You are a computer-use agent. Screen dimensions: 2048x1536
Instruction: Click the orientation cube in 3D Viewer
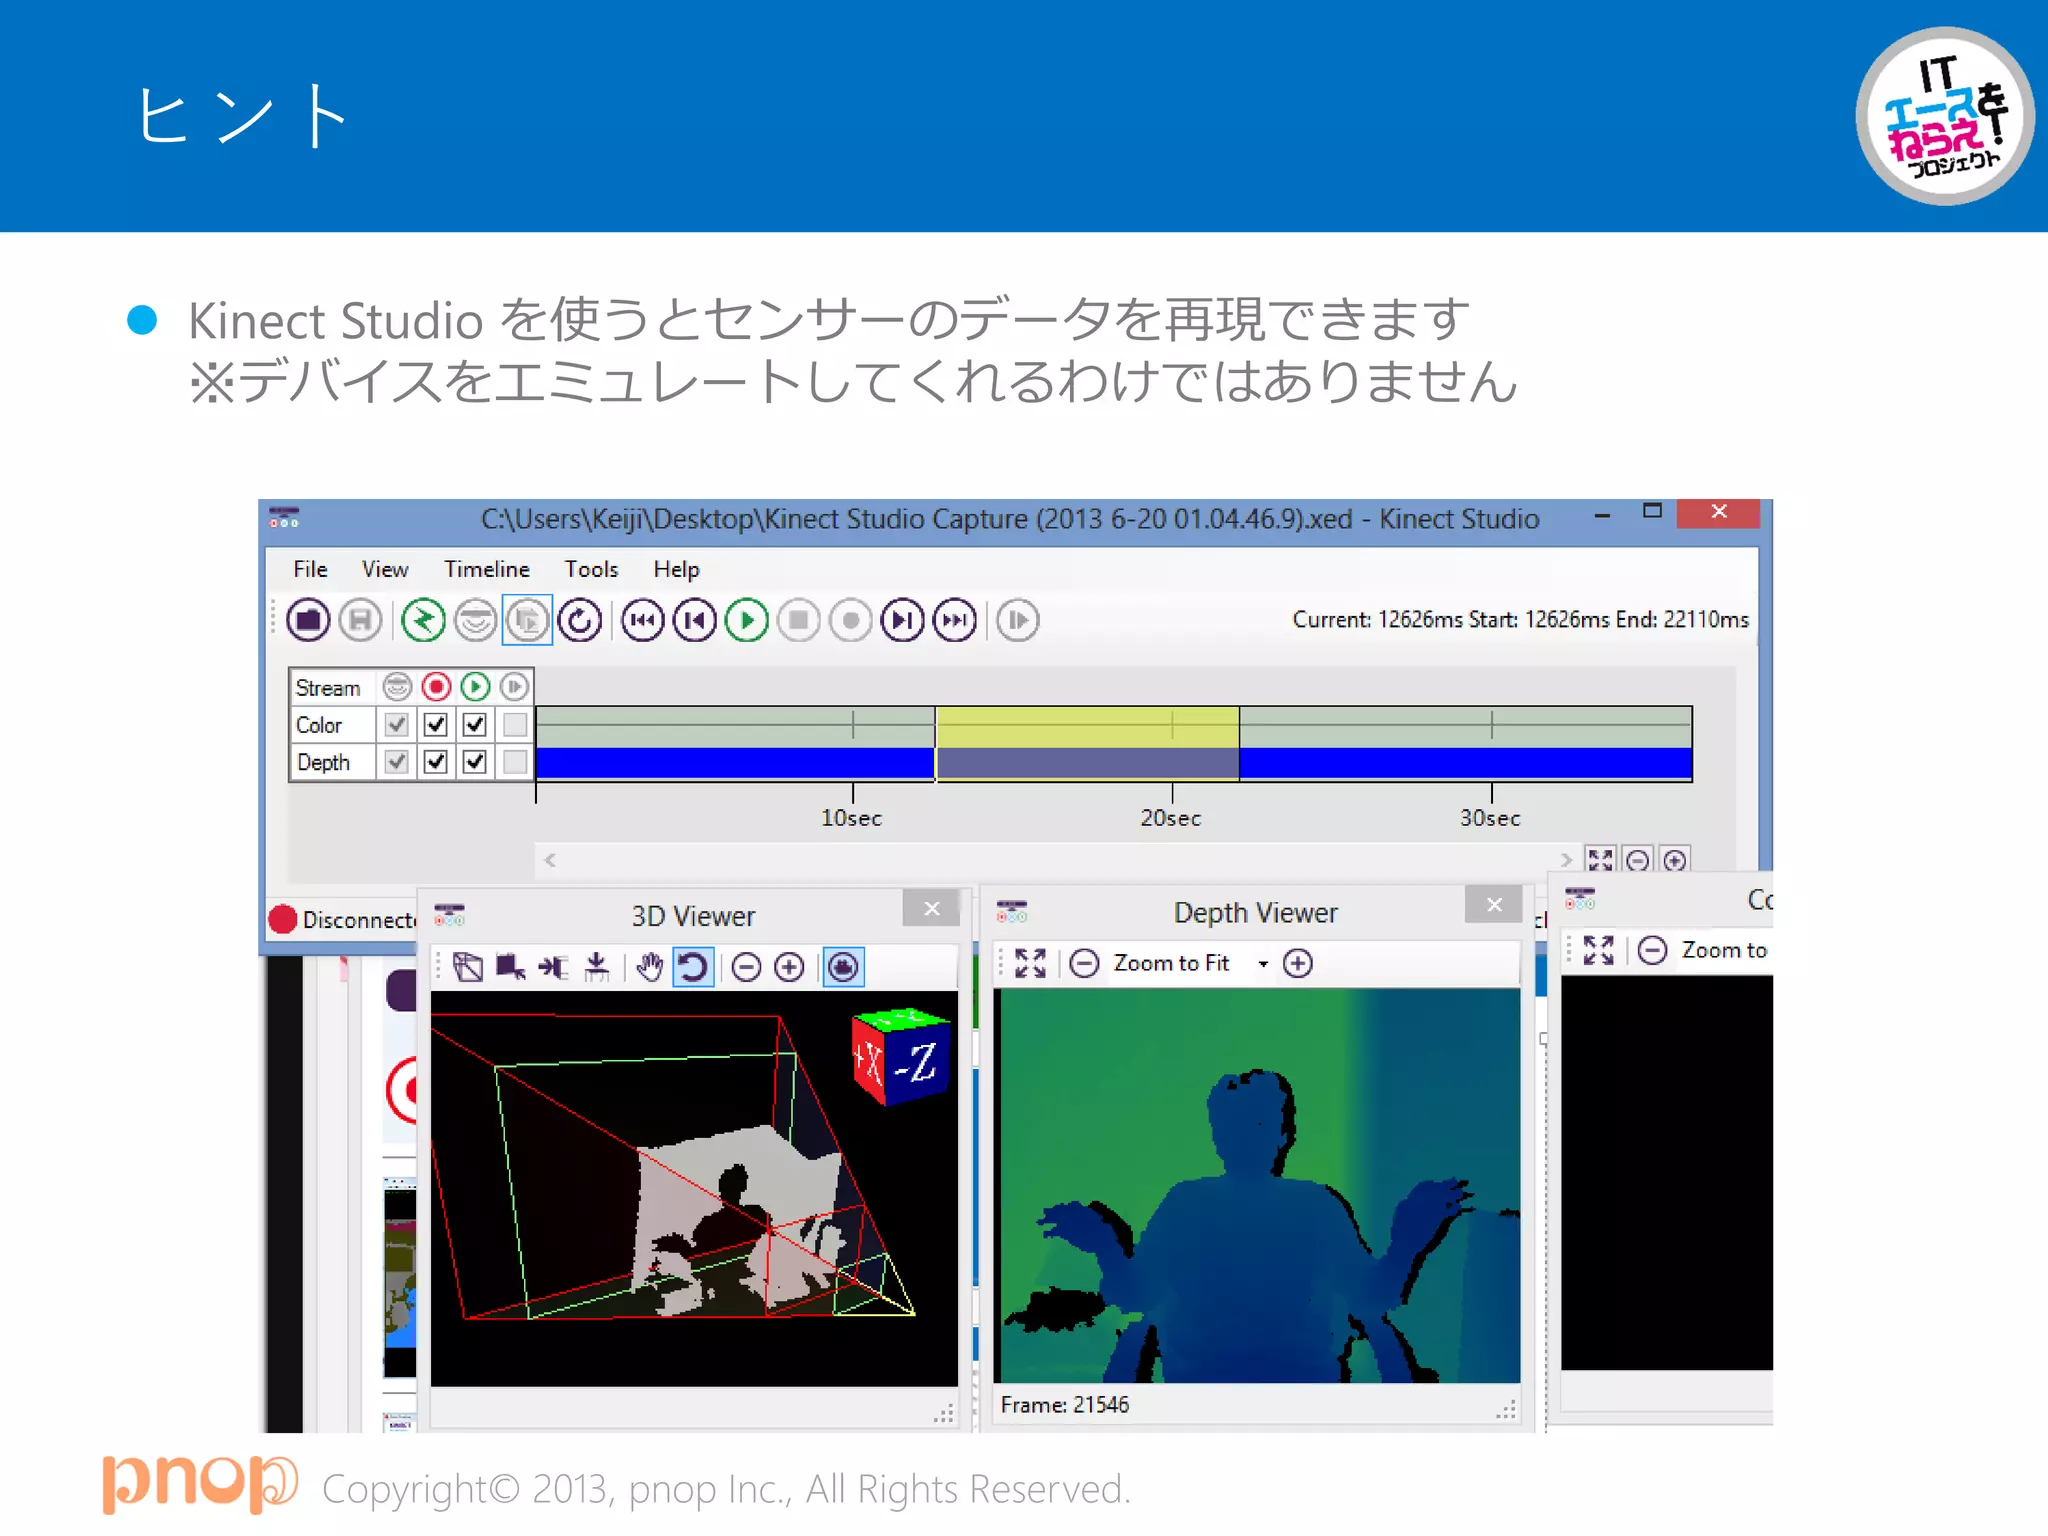coord(899,1056)
